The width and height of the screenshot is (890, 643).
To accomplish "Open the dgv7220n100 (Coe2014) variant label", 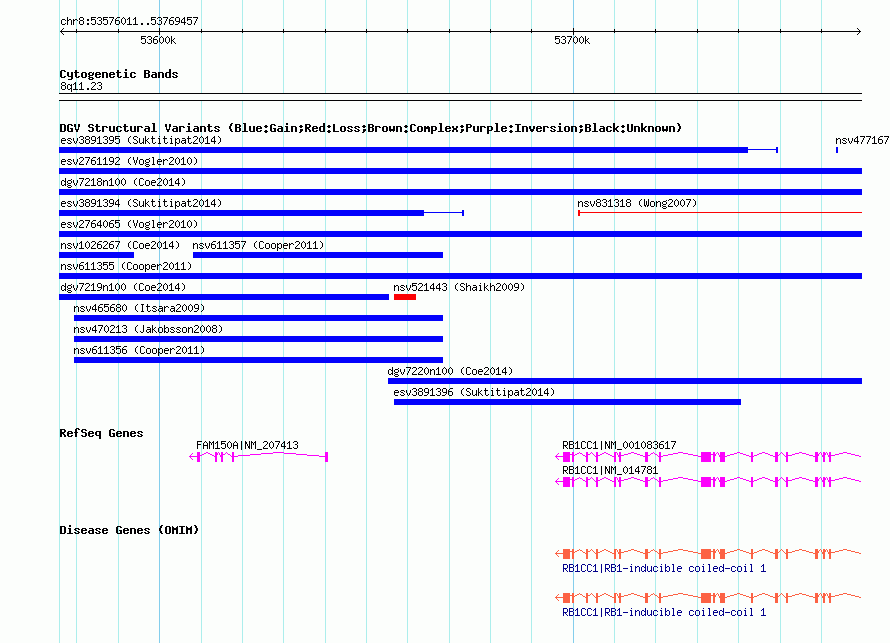I will [450, 371].
